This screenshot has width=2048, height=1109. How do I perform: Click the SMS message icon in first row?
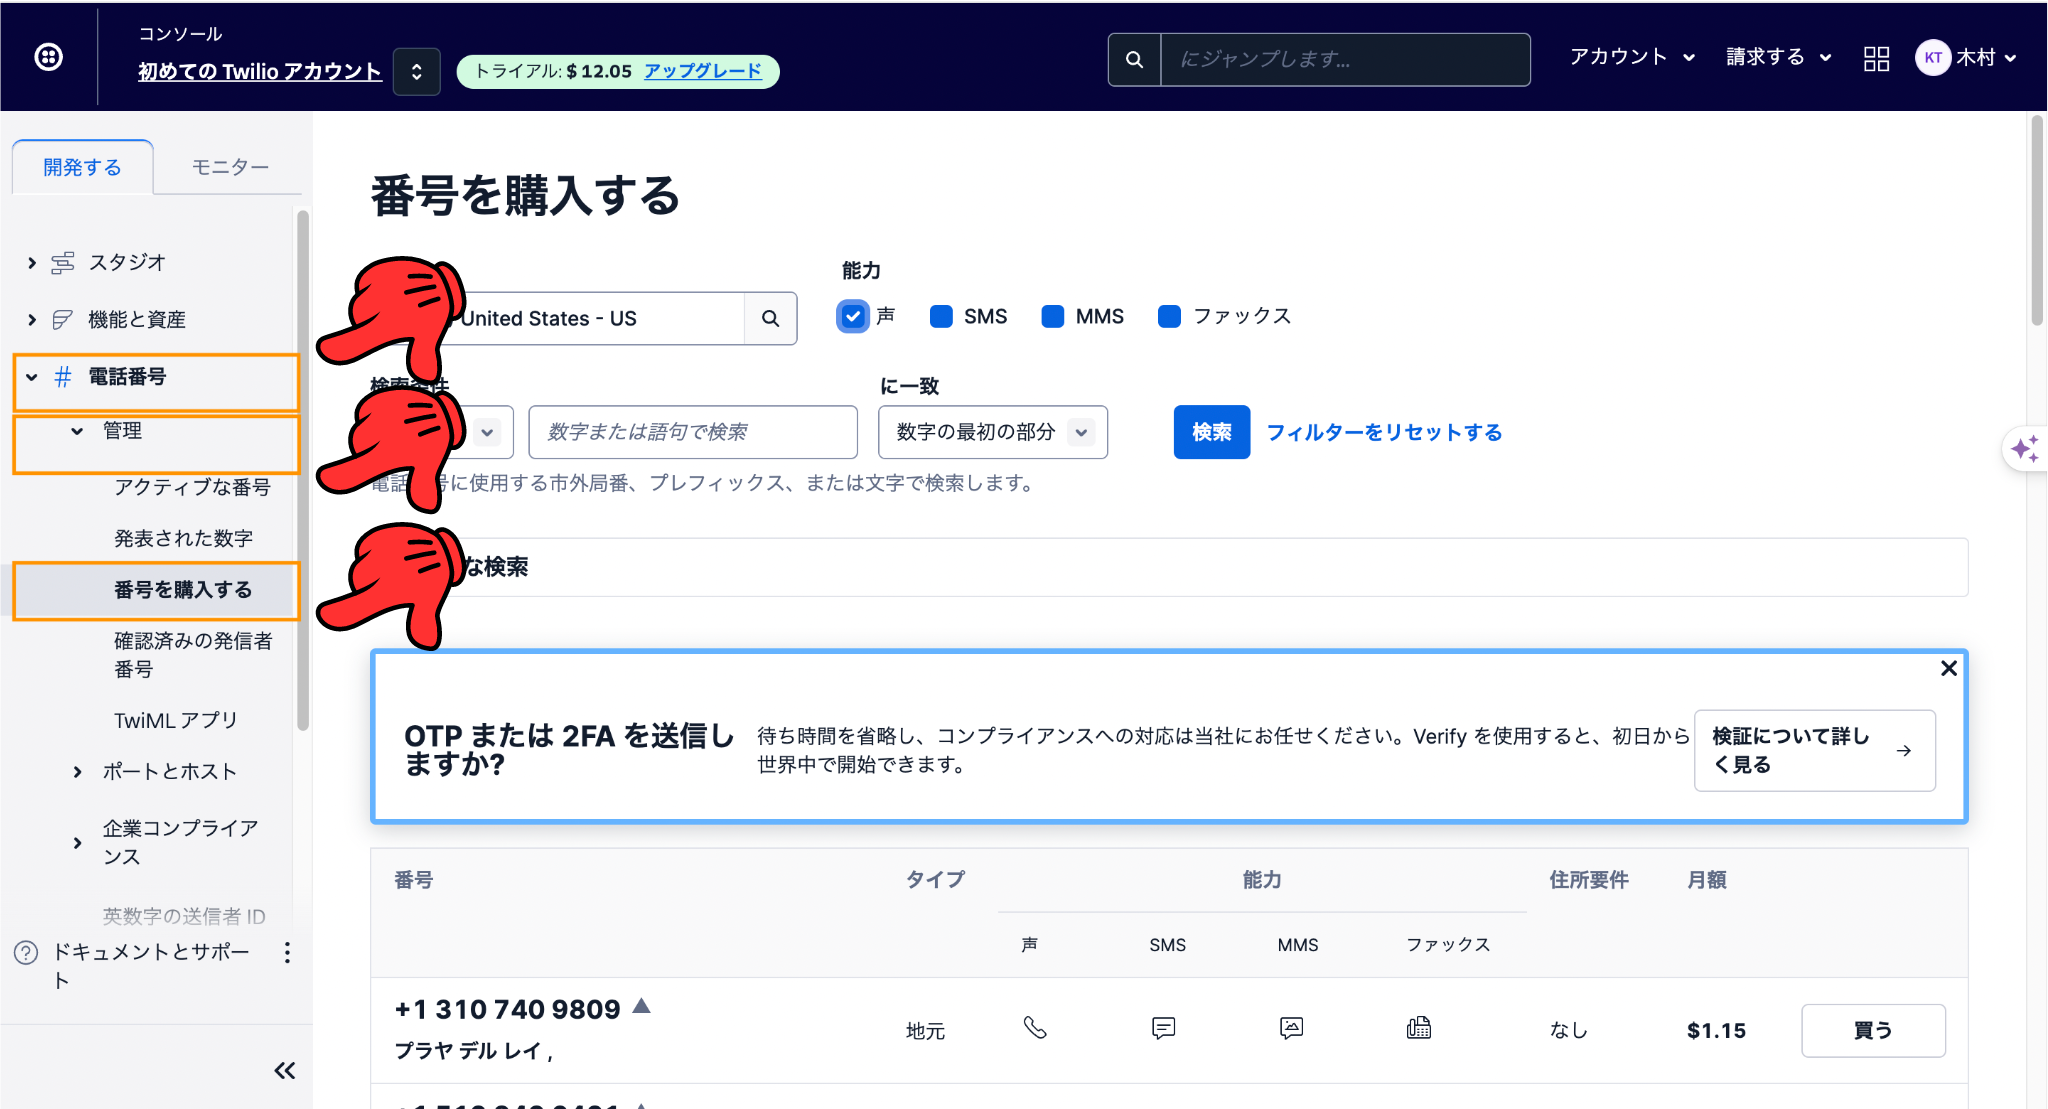pos(1164,1028)
